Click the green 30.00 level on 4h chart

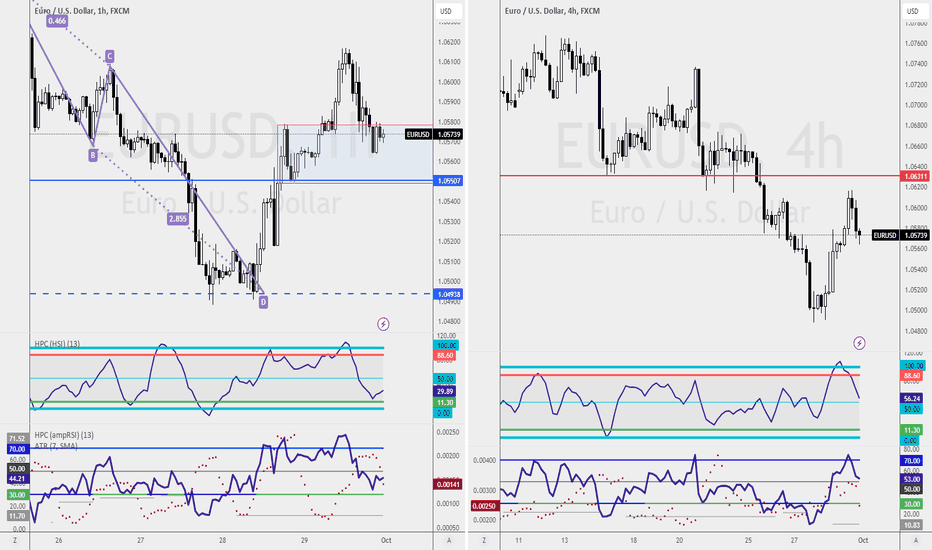coord(912,504)
